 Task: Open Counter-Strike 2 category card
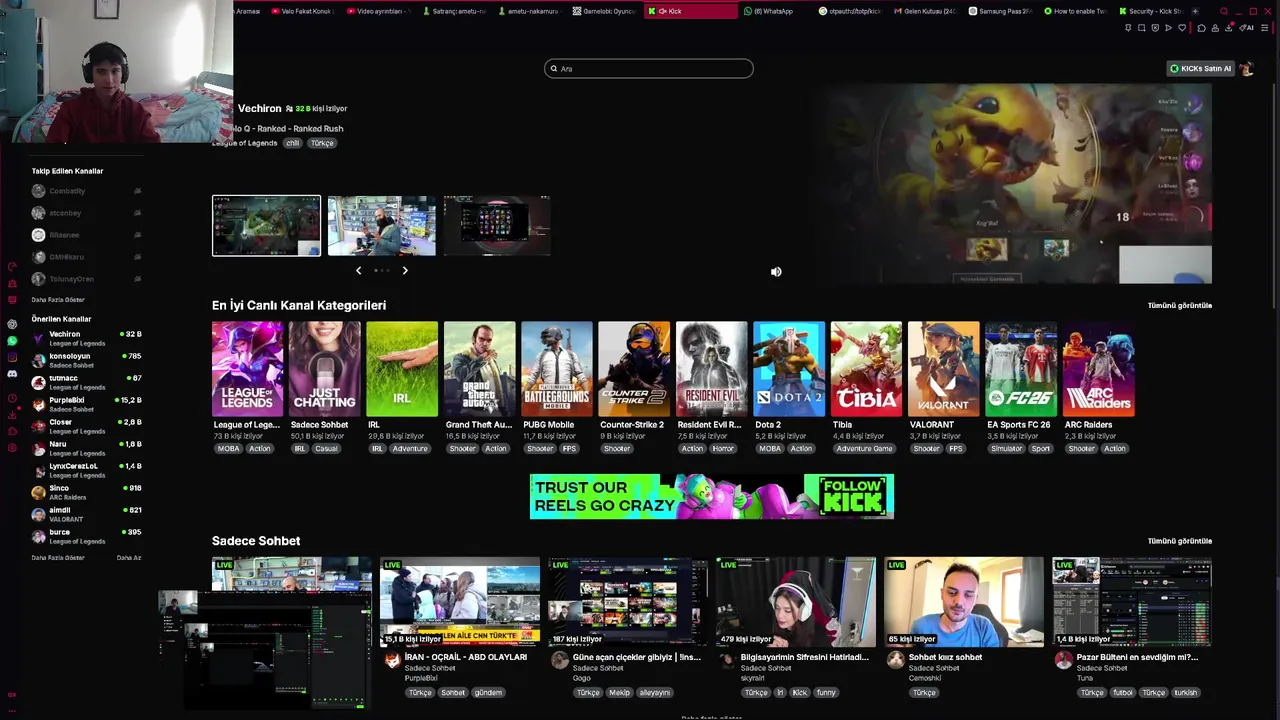click(x=634, y=369)
